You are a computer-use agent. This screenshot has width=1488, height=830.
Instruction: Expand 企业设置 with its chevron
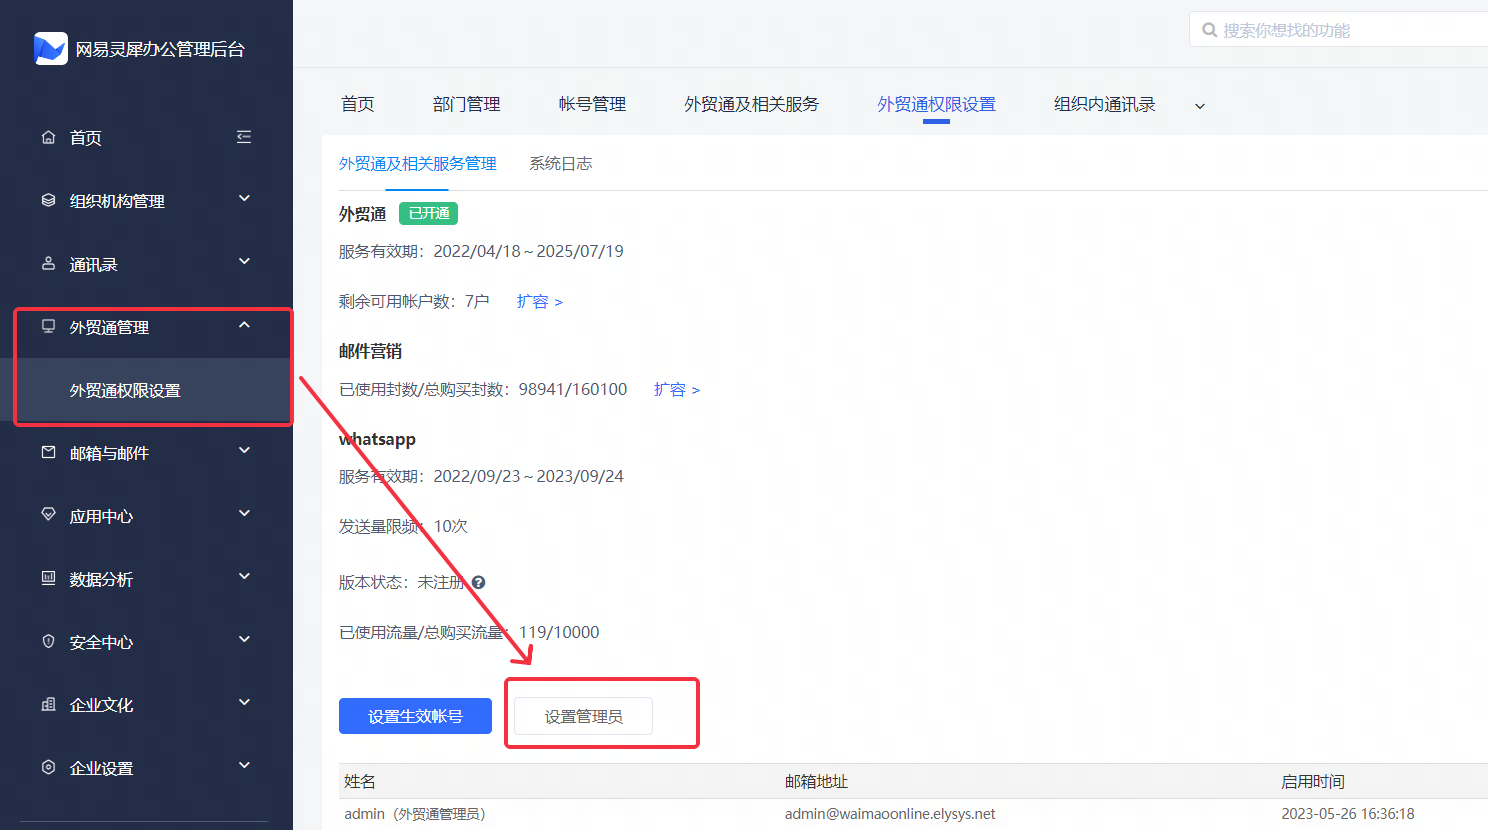pos(244,766)
